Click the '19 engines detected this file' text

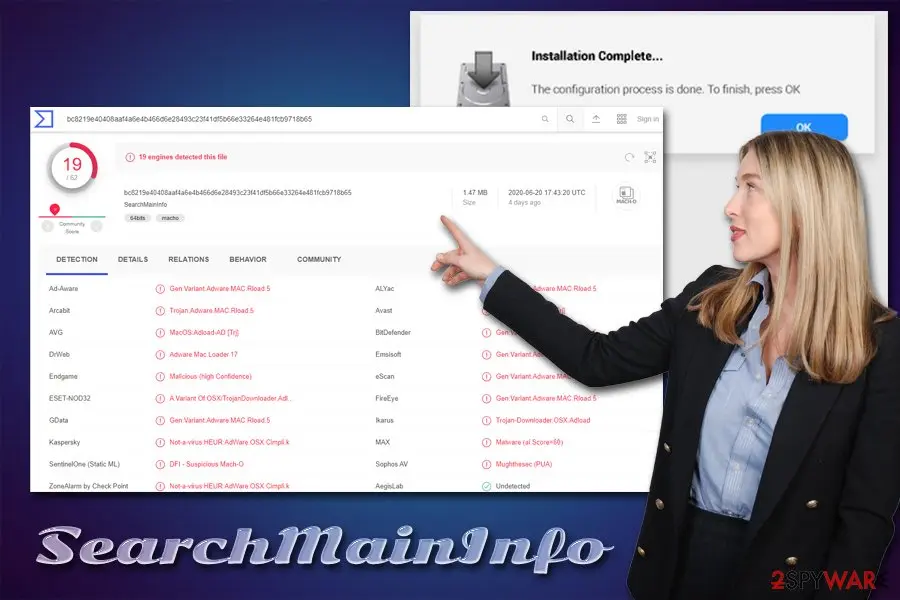[x=183, y=157]
